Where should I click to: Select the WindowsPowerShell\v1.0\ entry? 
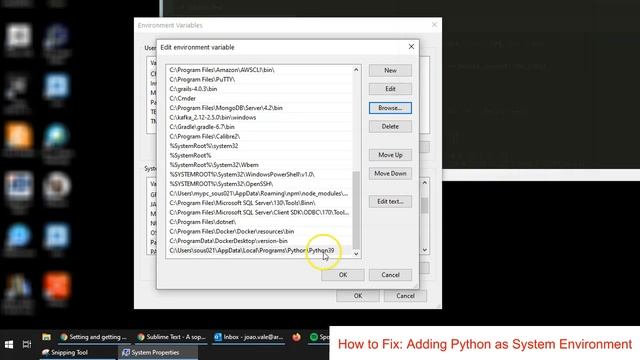(x=260, y=174)
